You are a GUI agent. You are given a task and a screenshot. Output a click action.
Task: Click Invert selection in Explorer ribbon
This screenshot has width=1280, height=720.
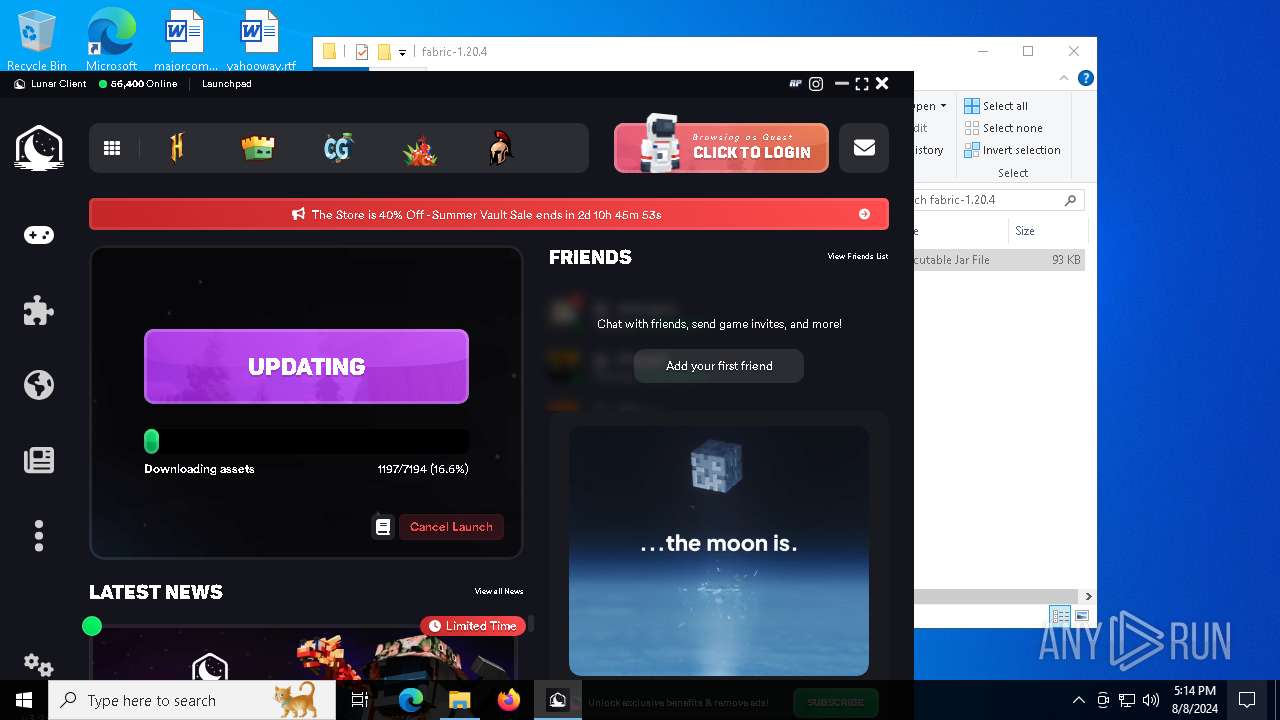point(1012,150)
